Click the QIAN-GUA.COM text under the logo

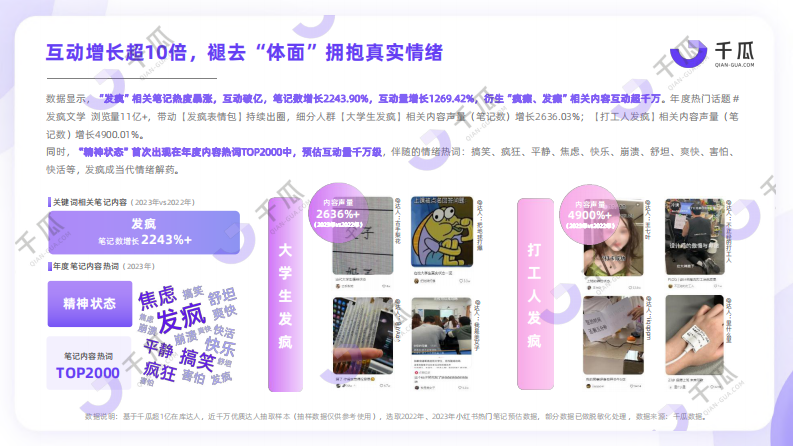coord(734,65)
